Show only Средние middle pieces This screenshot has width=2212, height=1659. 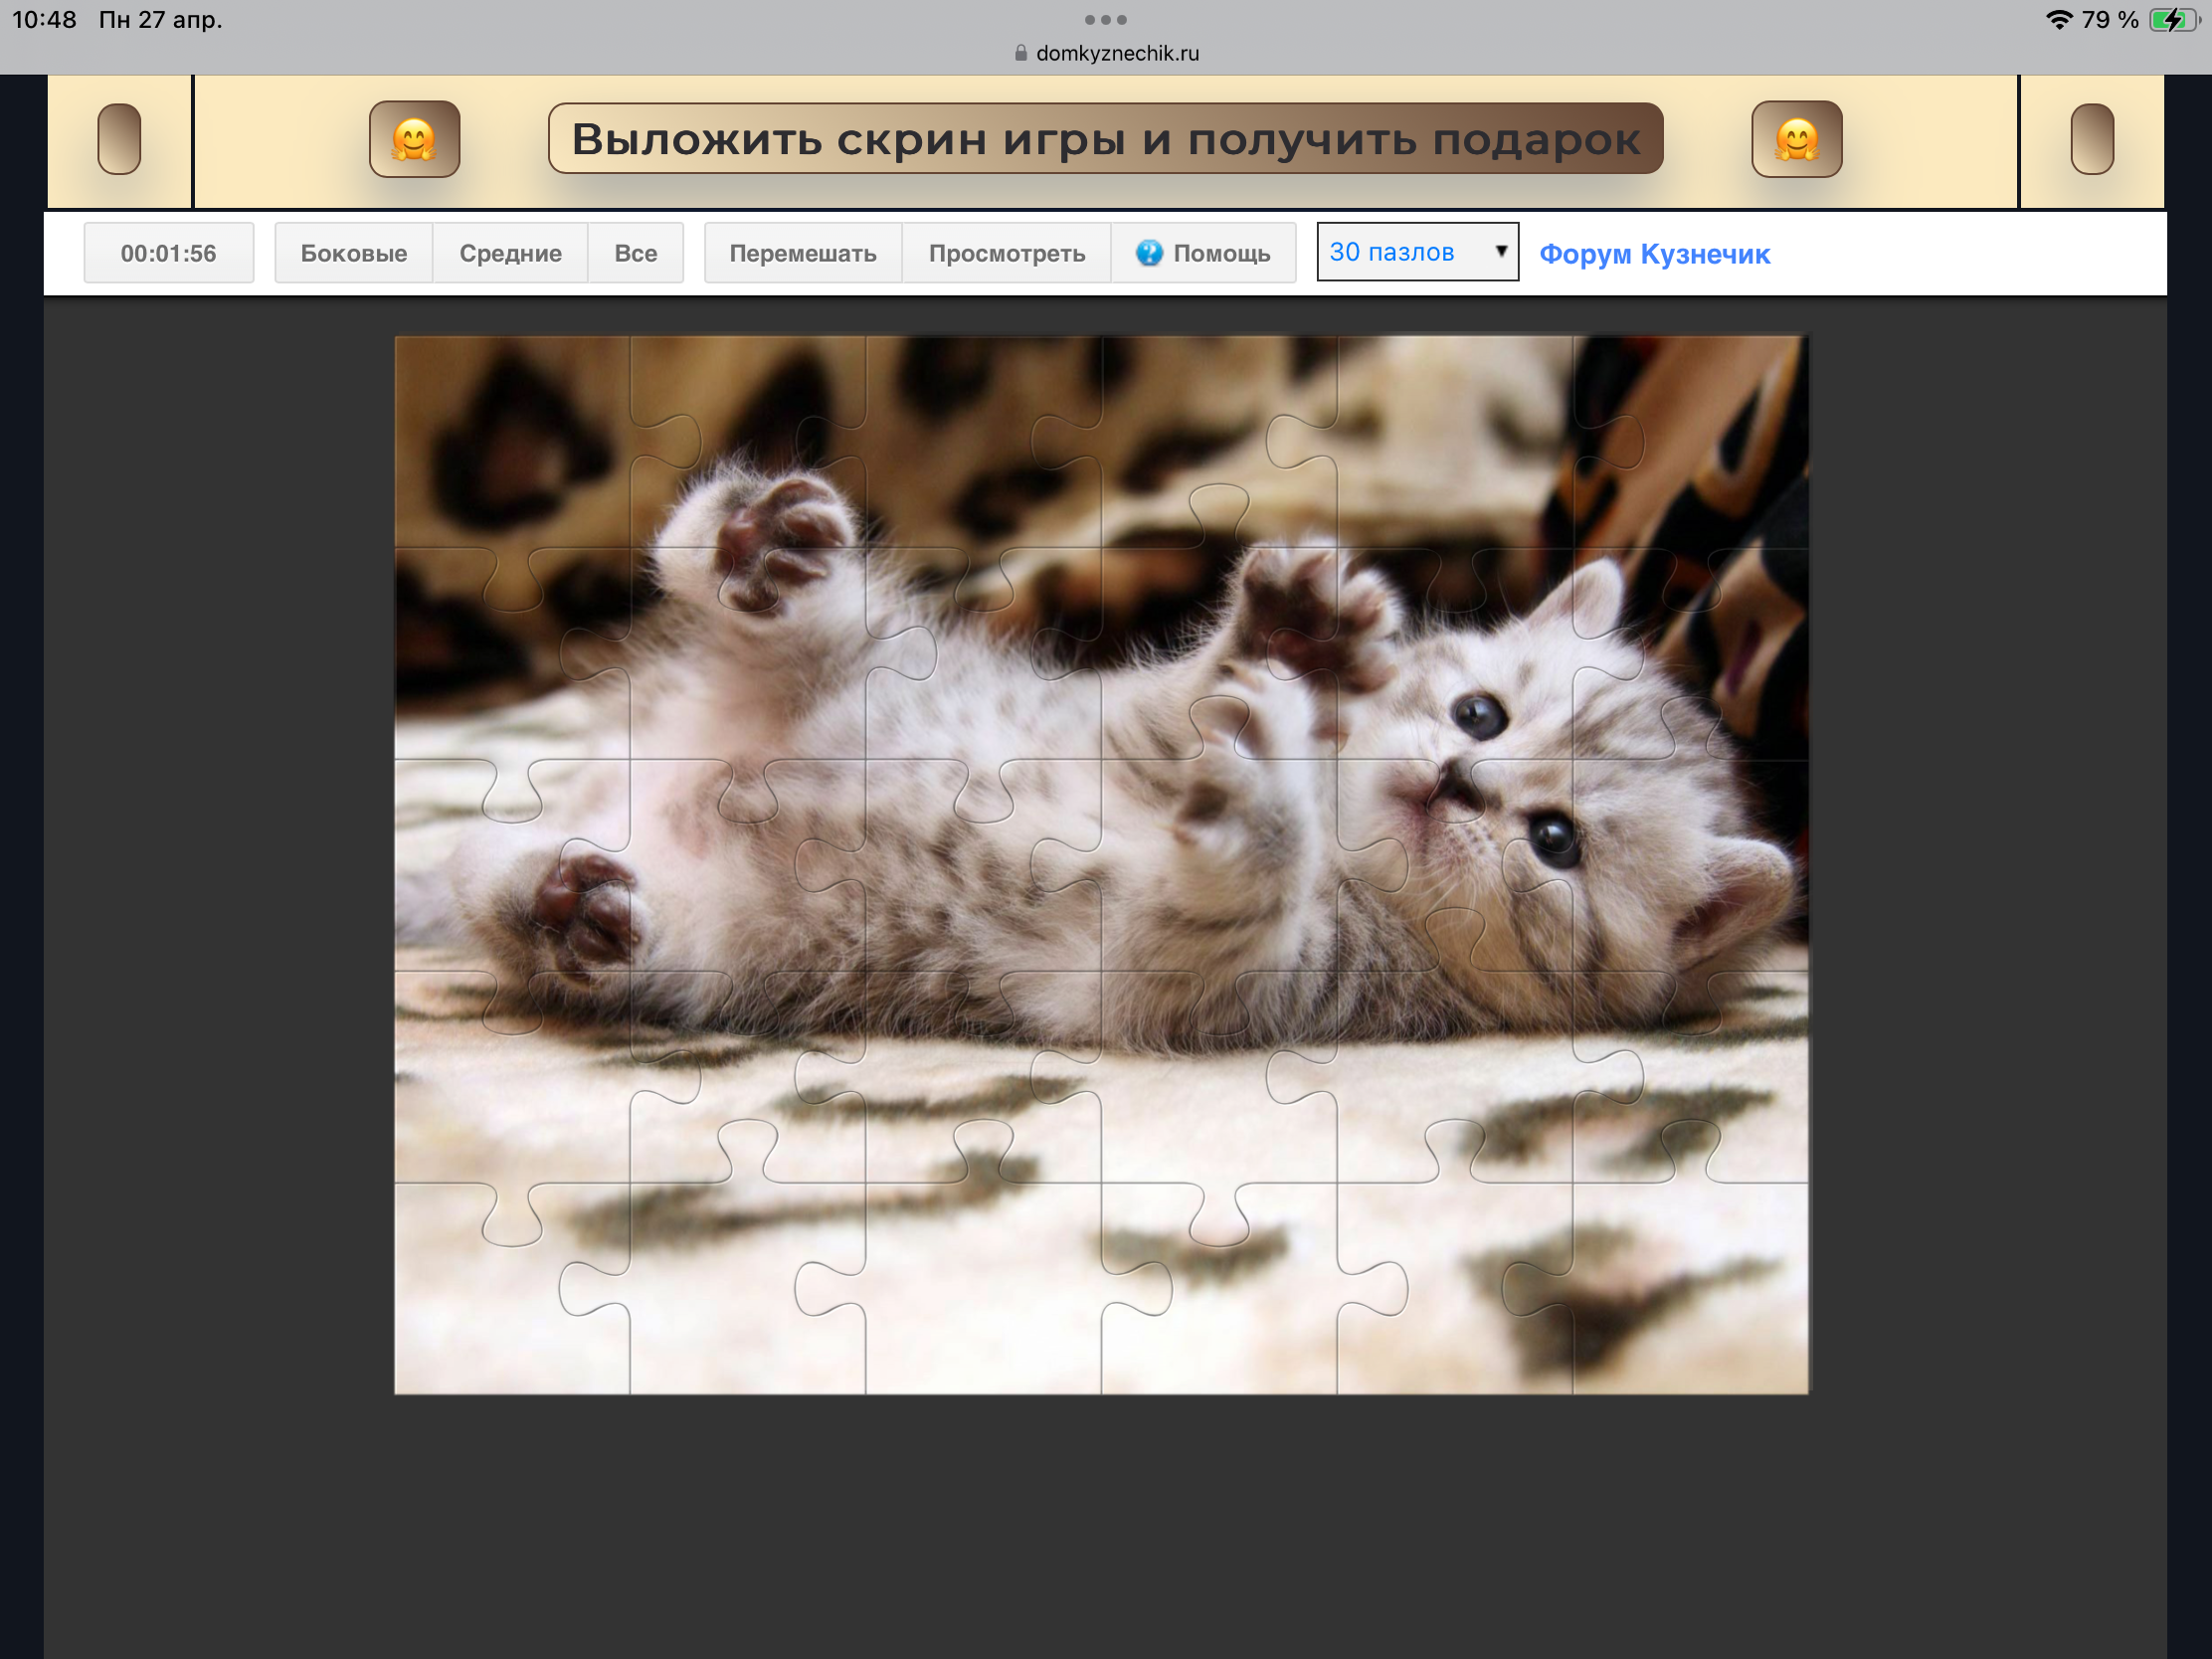pyautogui.click(x=510, y=253)
